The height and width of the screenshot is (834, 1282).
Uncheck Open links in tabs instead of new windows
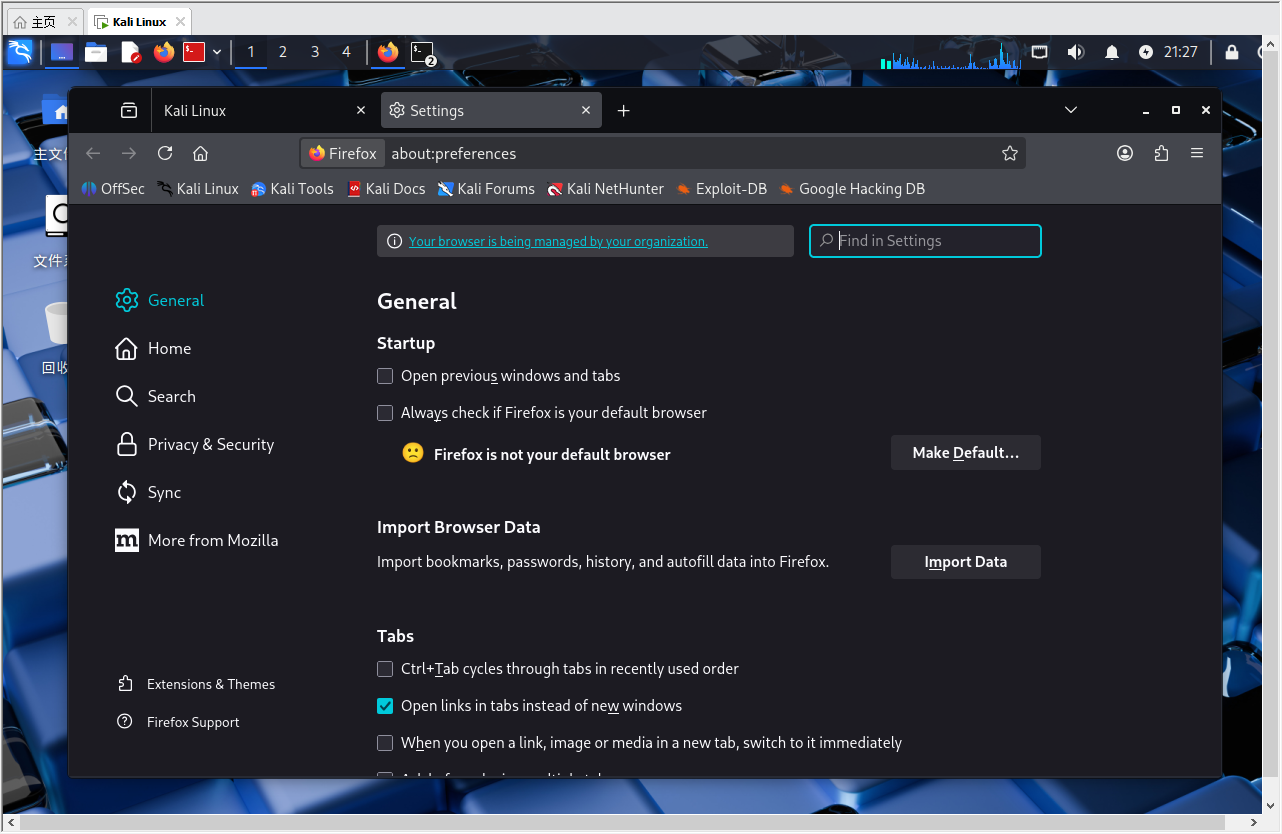(x=385, y=706)
